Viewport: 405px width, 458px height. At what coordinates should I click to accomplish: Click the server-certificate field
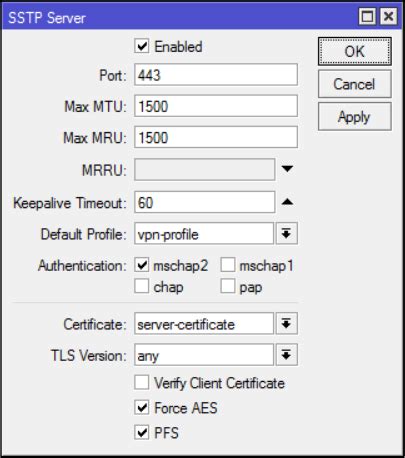204,323
